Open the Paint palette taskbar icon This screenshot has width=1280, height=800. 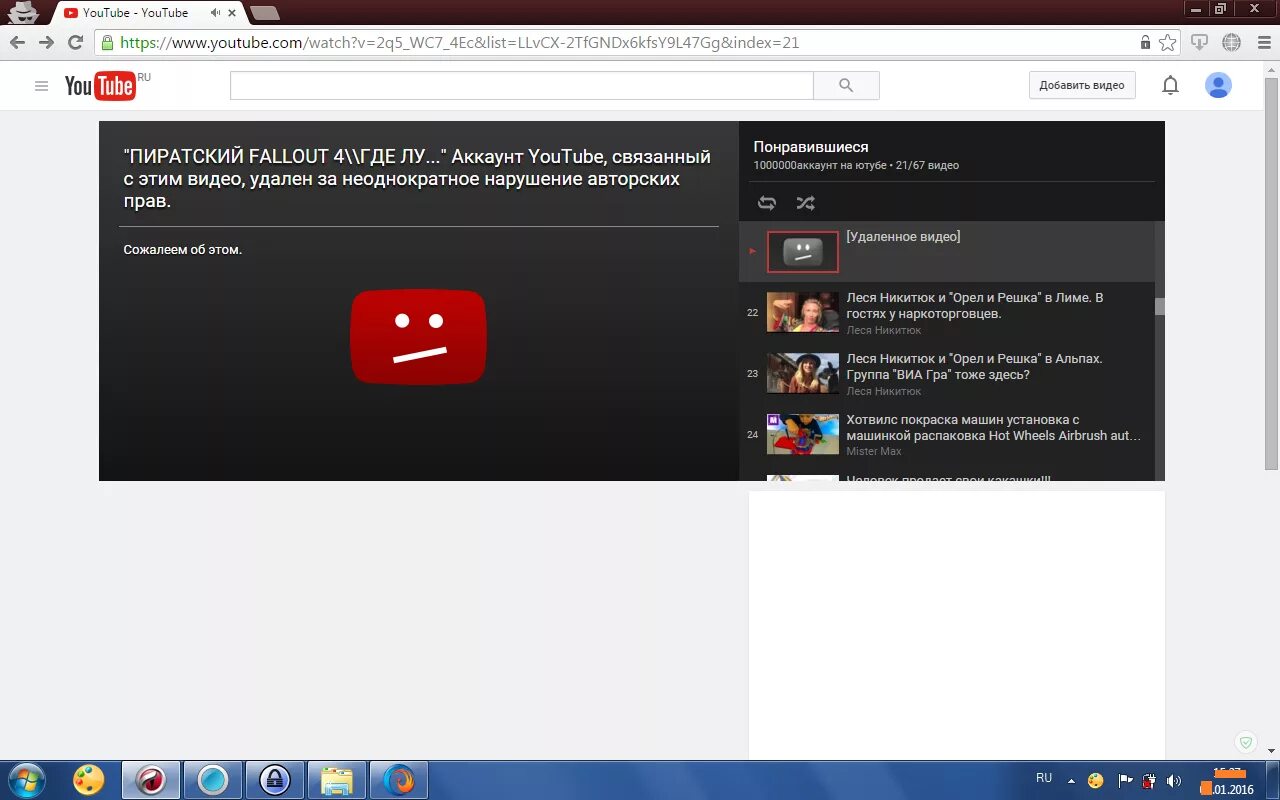(x=89, y=780)
